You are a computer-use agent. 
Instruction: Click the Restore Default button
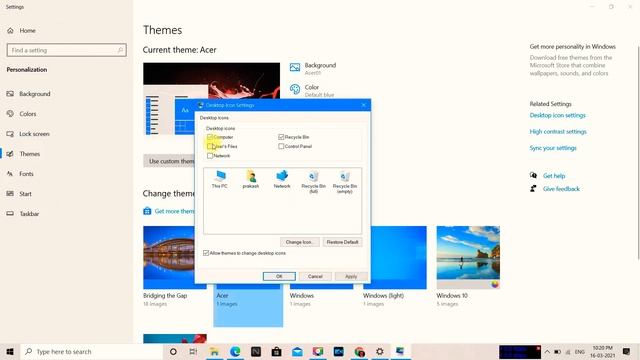(x=342, y=242)
